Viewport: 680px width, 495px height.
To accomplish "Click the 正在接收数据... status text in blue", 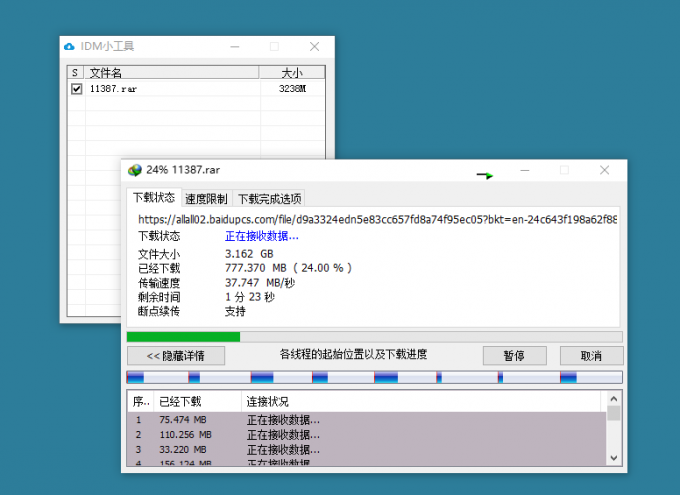I will 262,236.
